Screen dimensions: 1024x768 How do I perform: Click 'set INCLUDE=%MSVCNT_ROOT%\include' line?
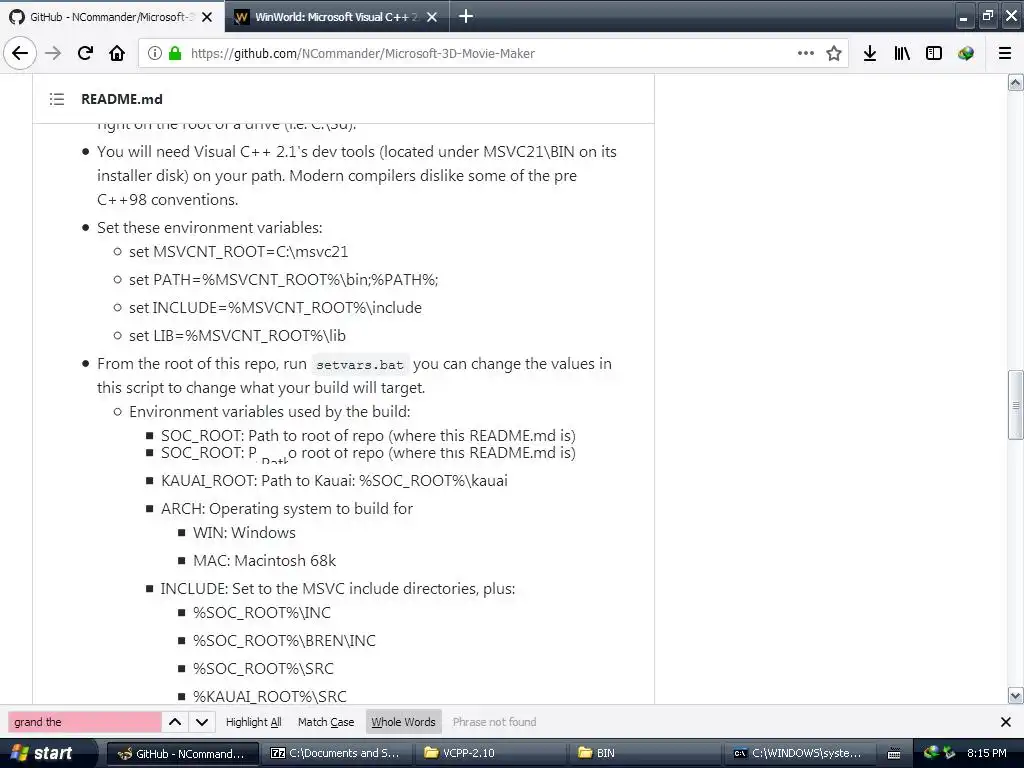(275, 308)
